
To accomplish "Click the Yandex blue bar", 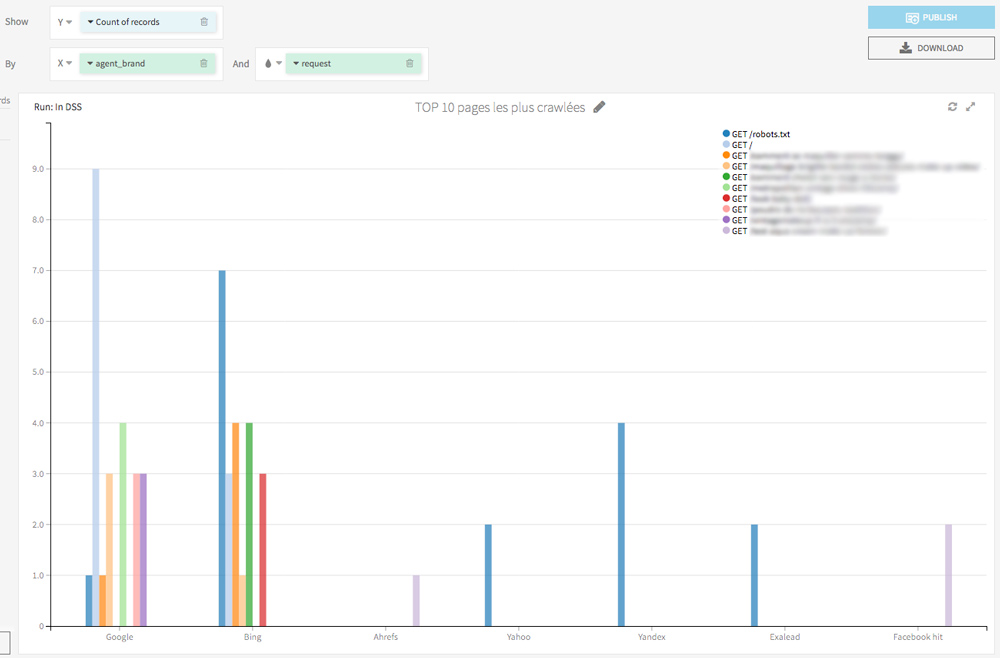I will click(621, 524).
